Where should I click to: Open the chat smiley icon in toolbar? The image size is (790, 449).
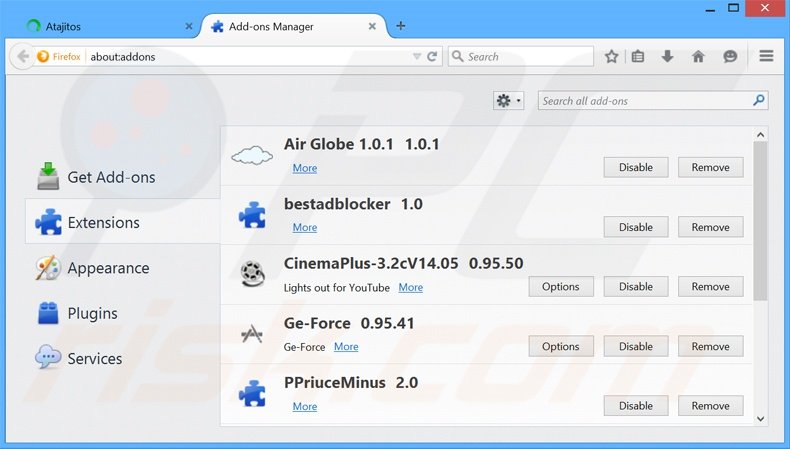tap(730, 56)
